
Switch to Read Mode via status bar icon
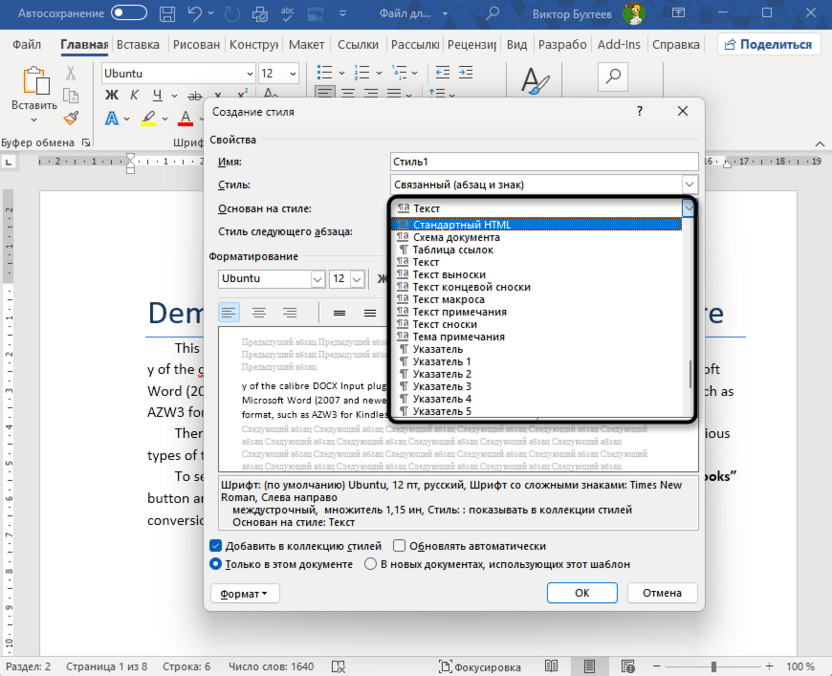pos(551,666)
